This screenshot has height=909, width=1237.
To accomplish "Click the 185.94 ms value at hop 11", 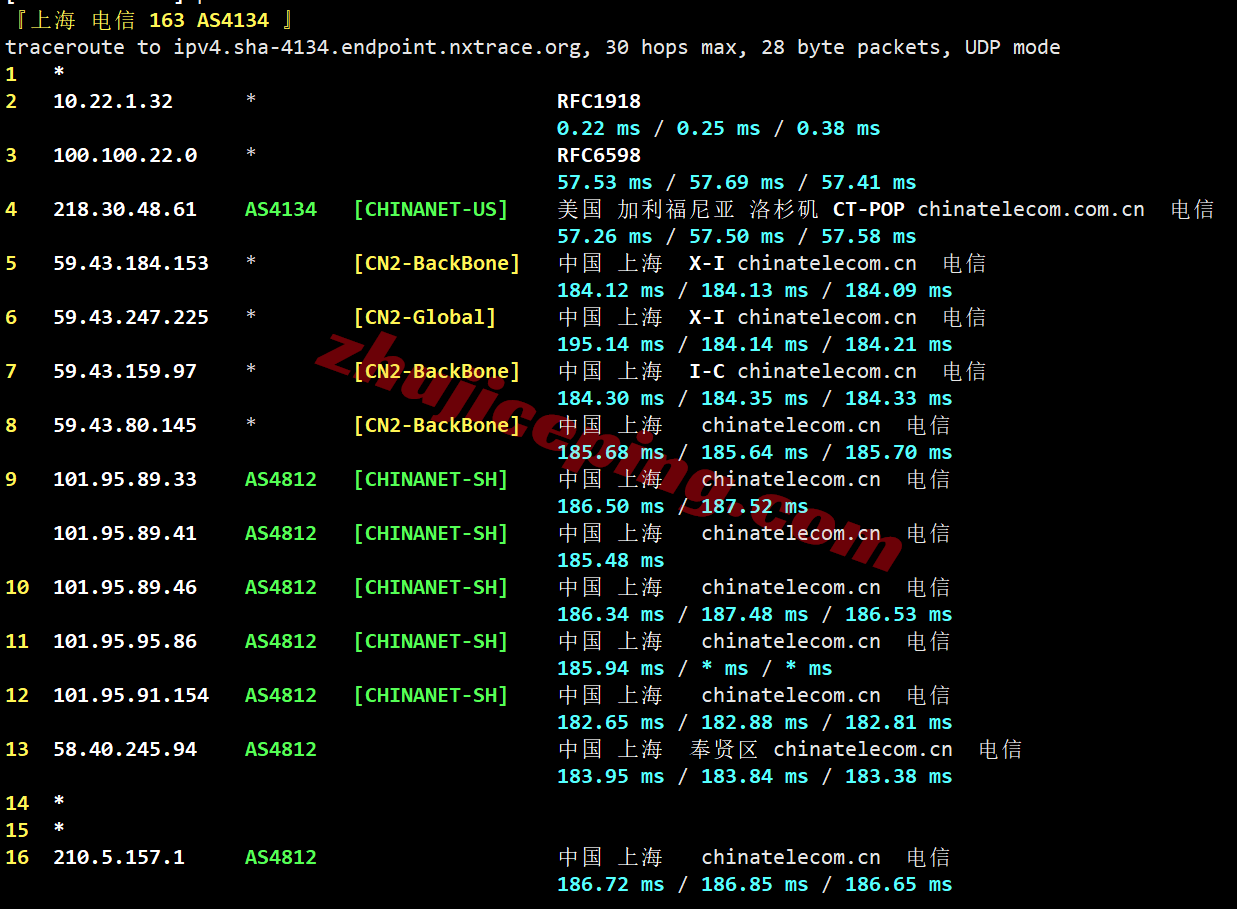I will [x=611, y=668].
